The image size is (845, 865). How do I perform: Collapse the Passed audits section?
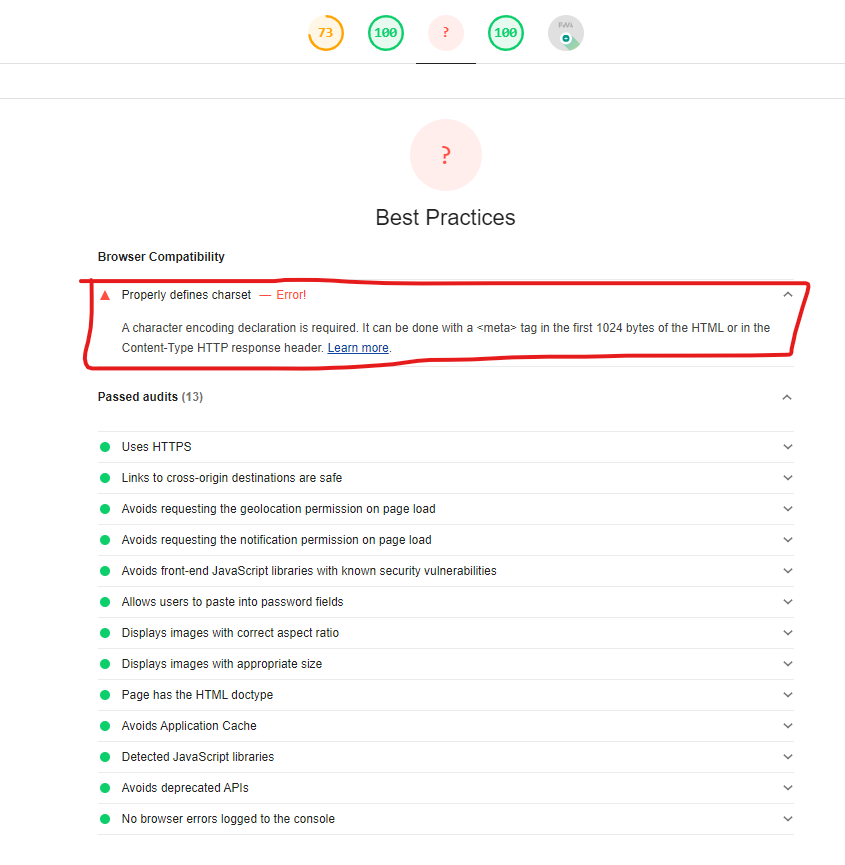pyautogui.click(x=787, y=397)
